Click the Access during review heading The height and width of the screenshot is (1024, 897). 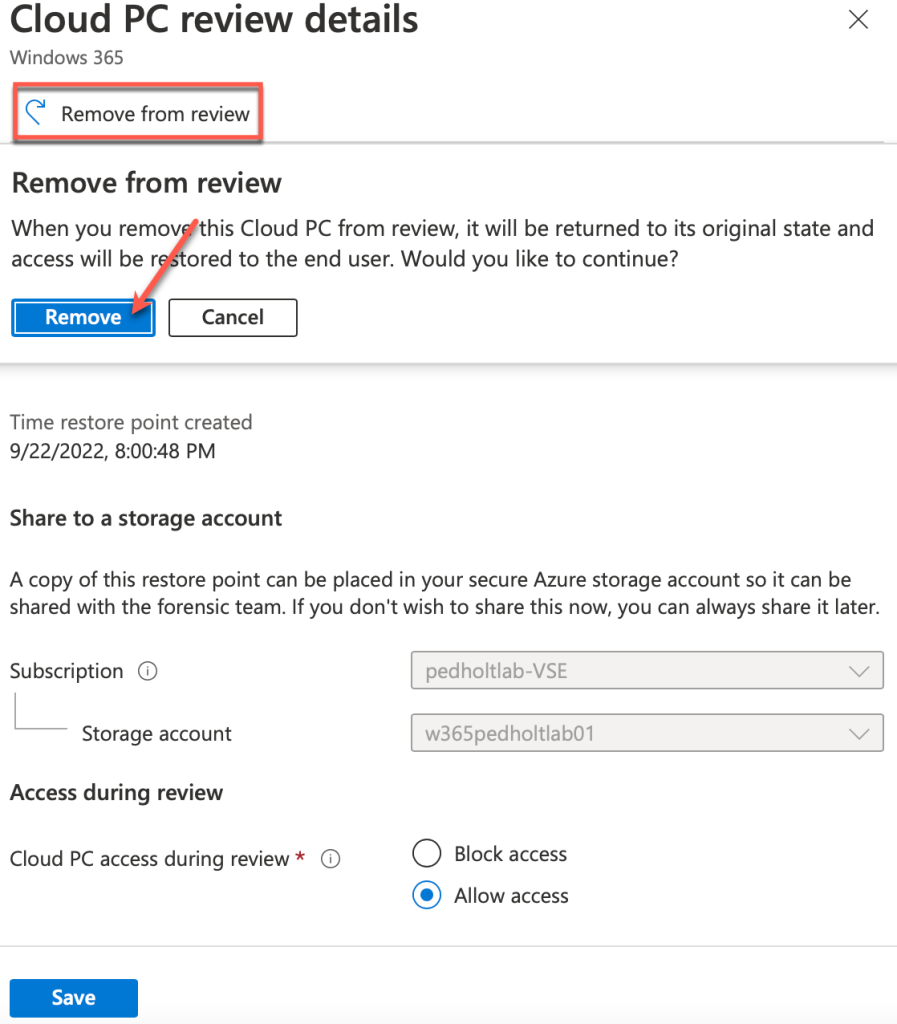116,792
